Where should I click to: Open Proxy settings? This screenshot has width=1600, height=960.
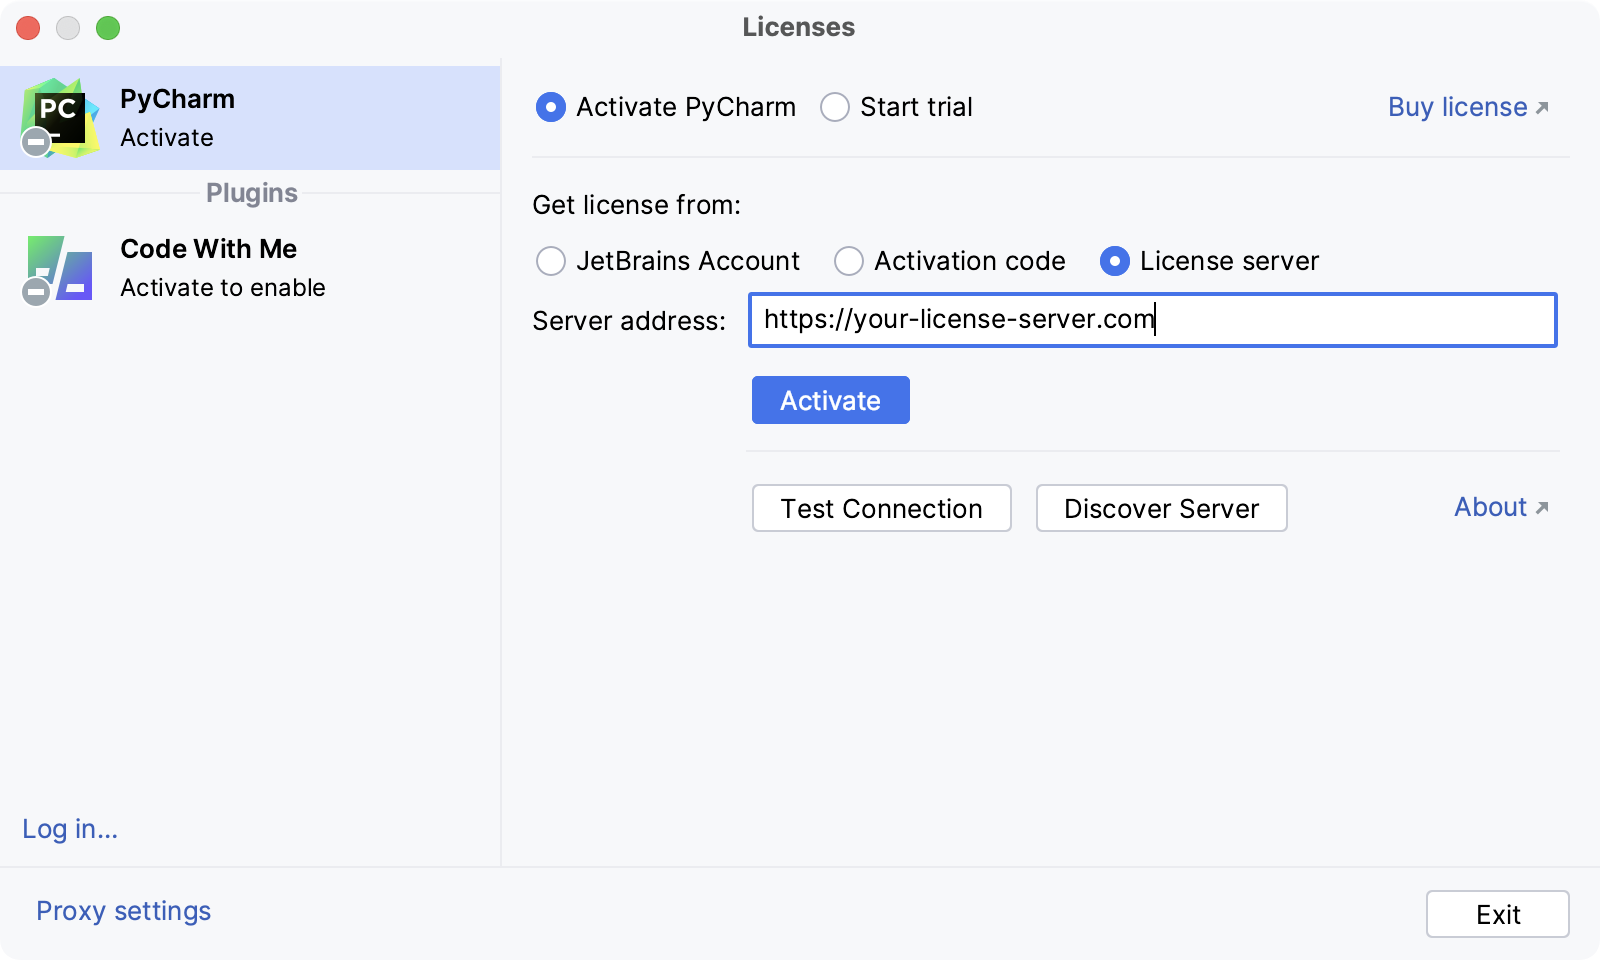[x=123, y=911]
